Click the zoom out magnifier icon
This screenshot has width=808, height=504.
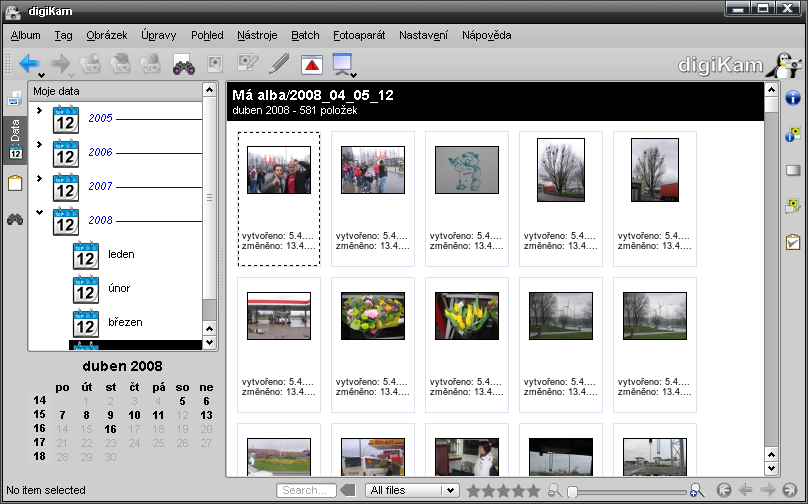click(554, 490)
